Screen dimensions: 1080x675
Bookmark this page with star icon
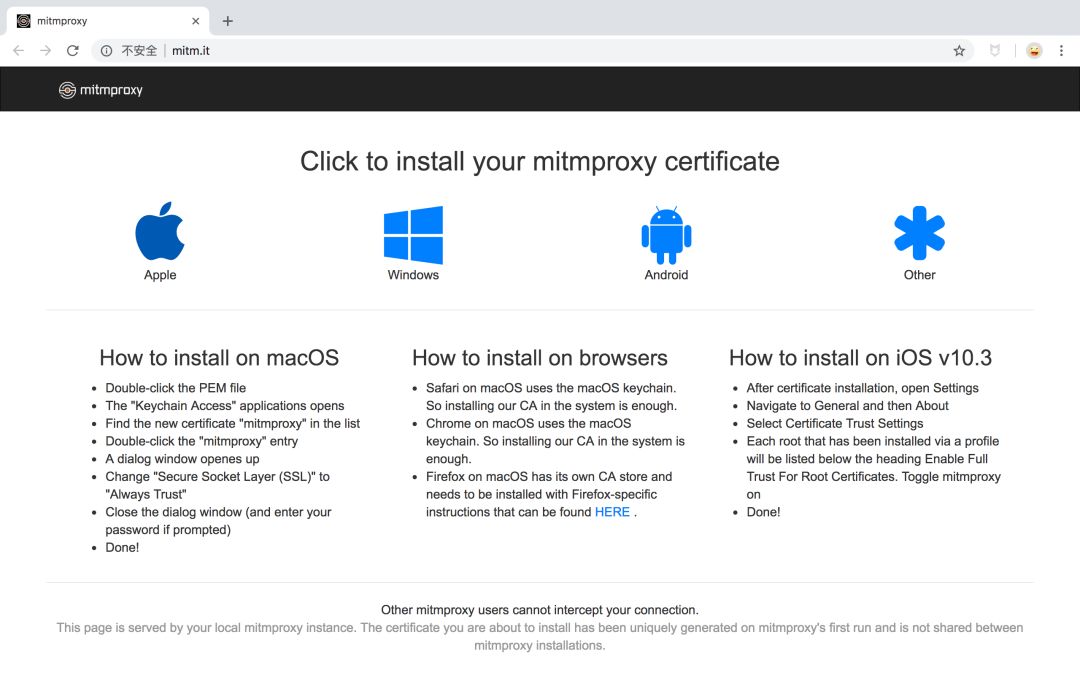tap(959, 50)
